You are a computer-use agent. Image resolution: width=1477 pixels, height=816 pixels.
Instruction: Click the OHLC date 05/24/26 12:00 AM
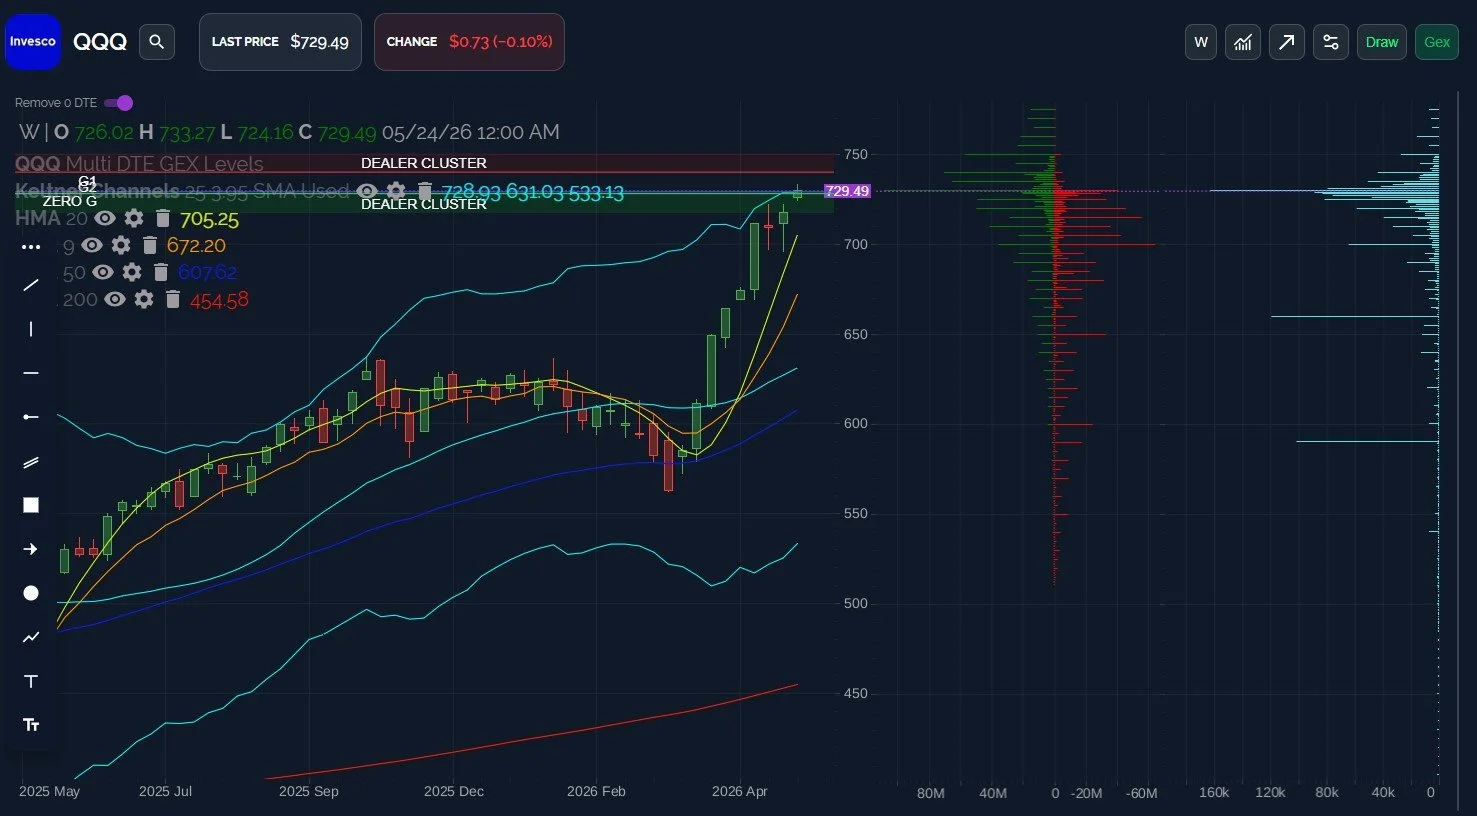[x=470, y=132]
